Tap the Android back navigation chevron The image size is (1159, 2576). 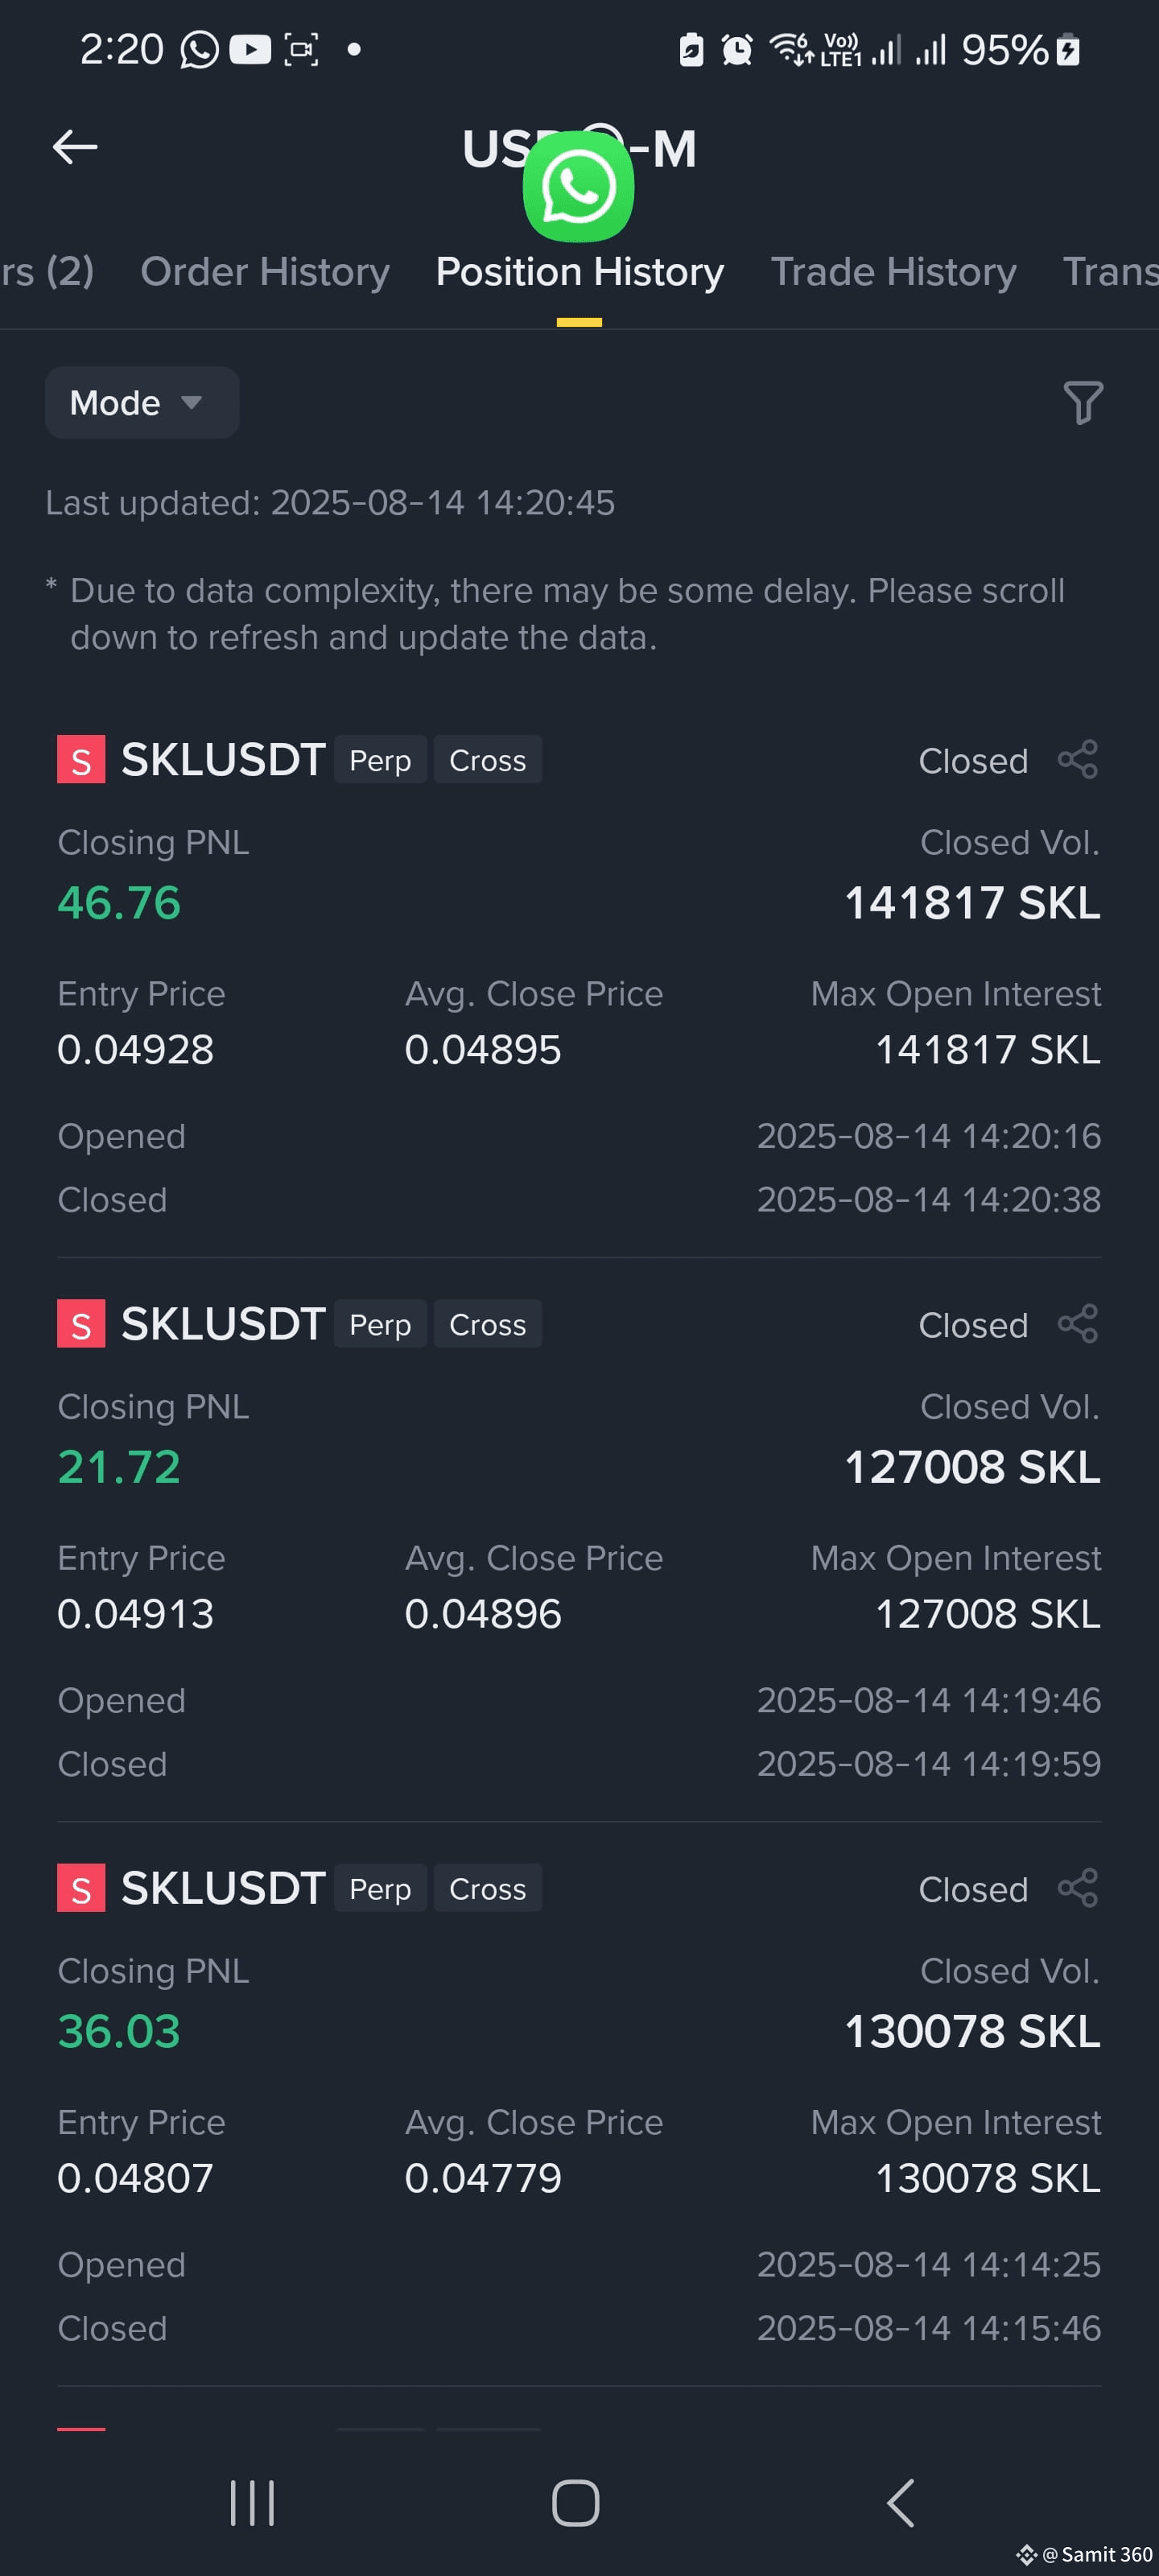[x=901, y=2503]
